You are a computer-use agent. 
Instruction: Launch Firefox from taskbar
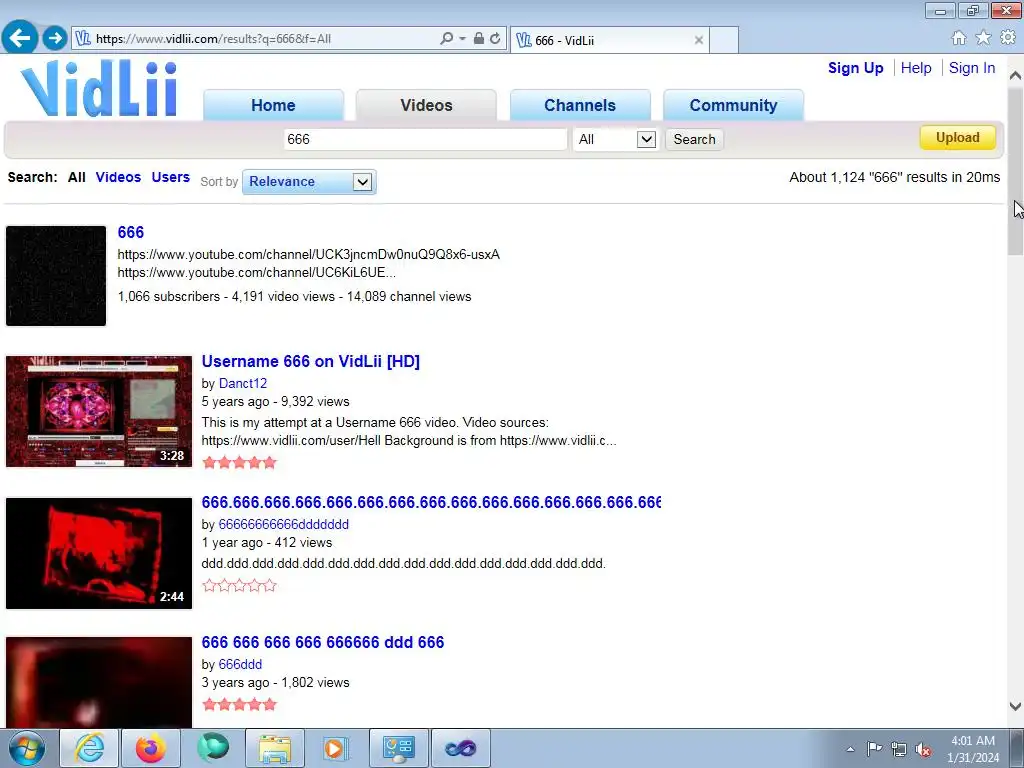pos(150,748)
